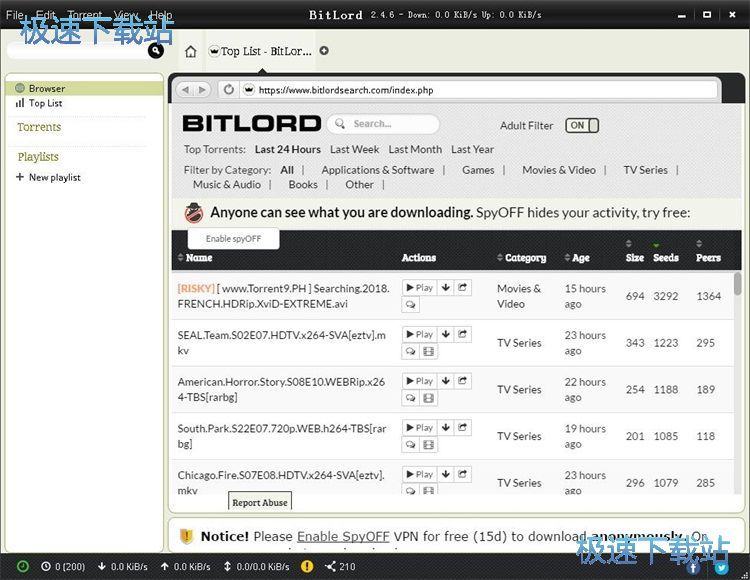
Task: Sort table by Age column
Action: point(577,258)
